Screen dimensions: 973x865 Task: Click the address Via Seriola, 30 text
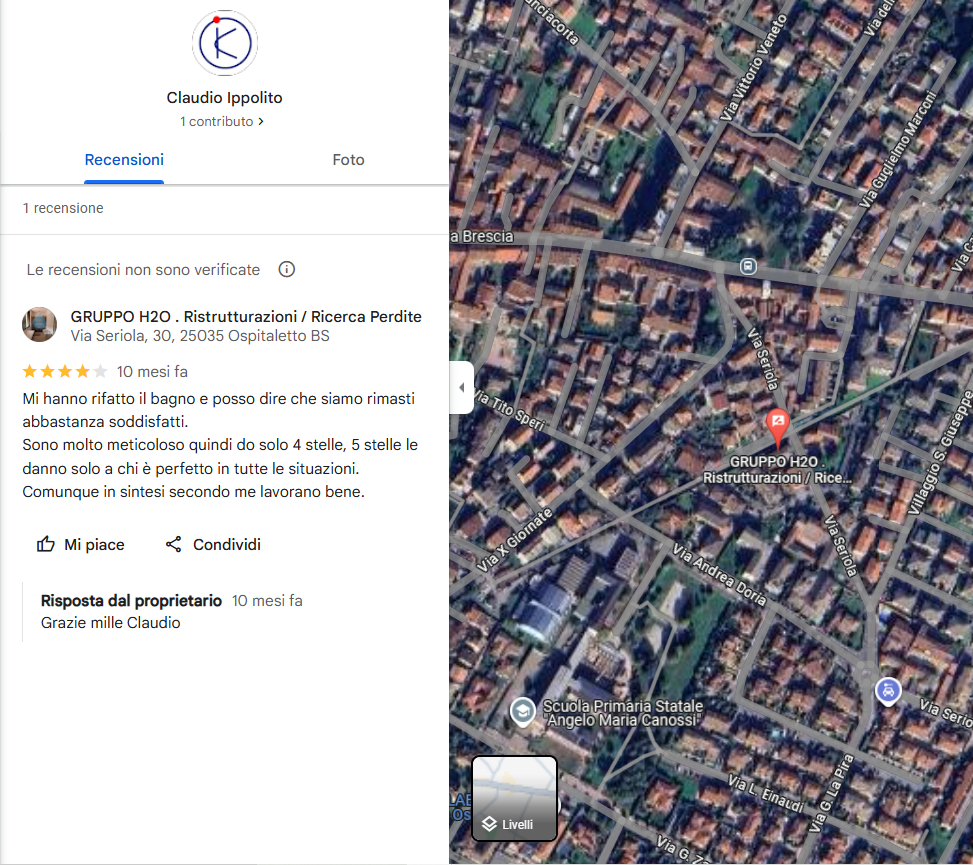pyautogui.click(x=200, y=336)
